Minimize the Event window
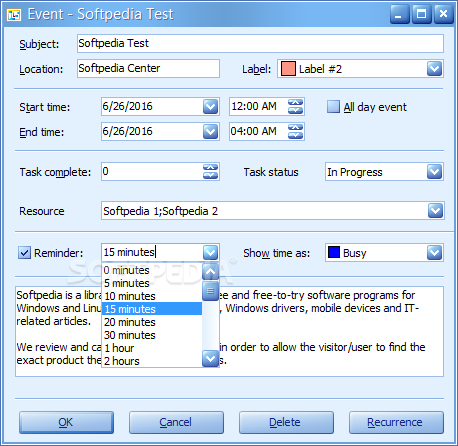Screen dimensions: 458x446 [399, 14]
